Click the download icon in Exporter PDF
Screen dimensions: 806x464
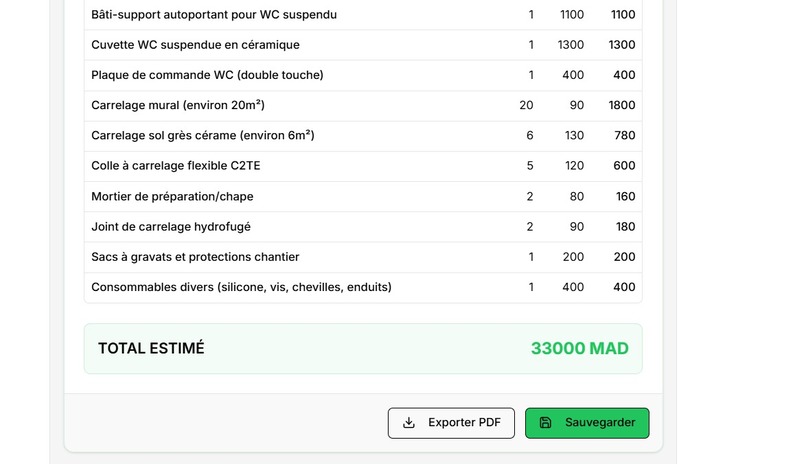tap(409, 422)
